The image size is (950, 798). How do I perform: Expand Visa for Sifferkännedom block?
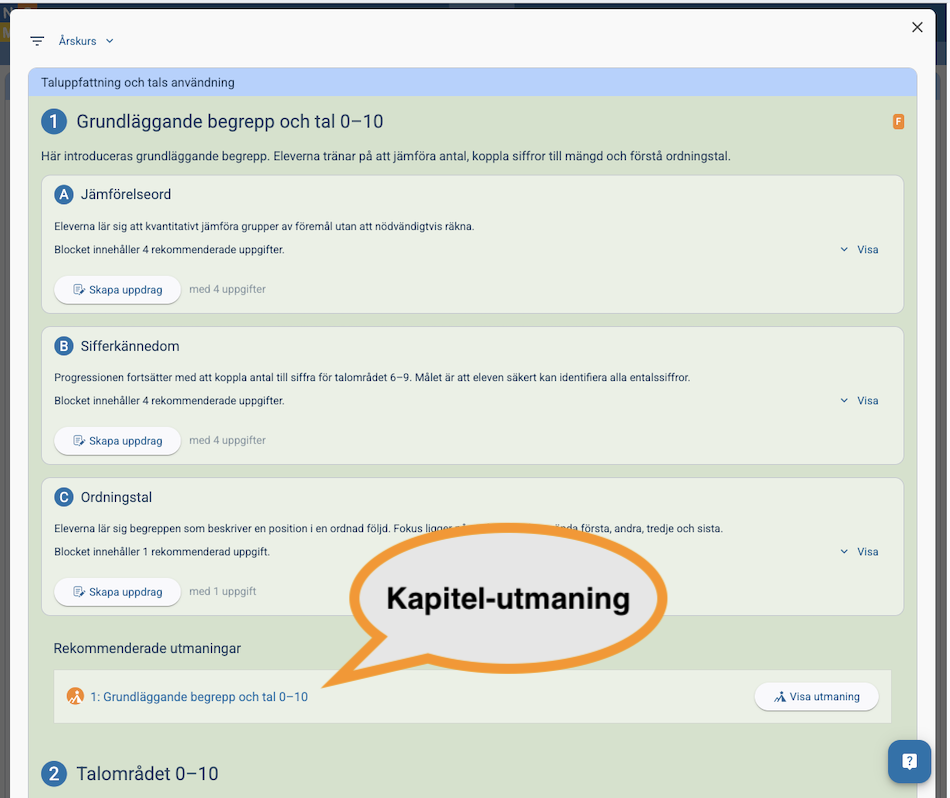click(x=859, y=400)
